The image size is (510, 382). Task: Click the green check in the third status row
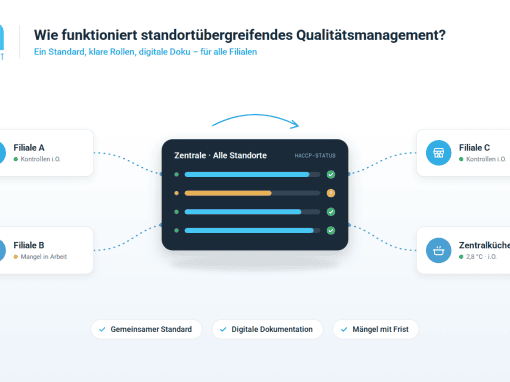pos(331,212)
